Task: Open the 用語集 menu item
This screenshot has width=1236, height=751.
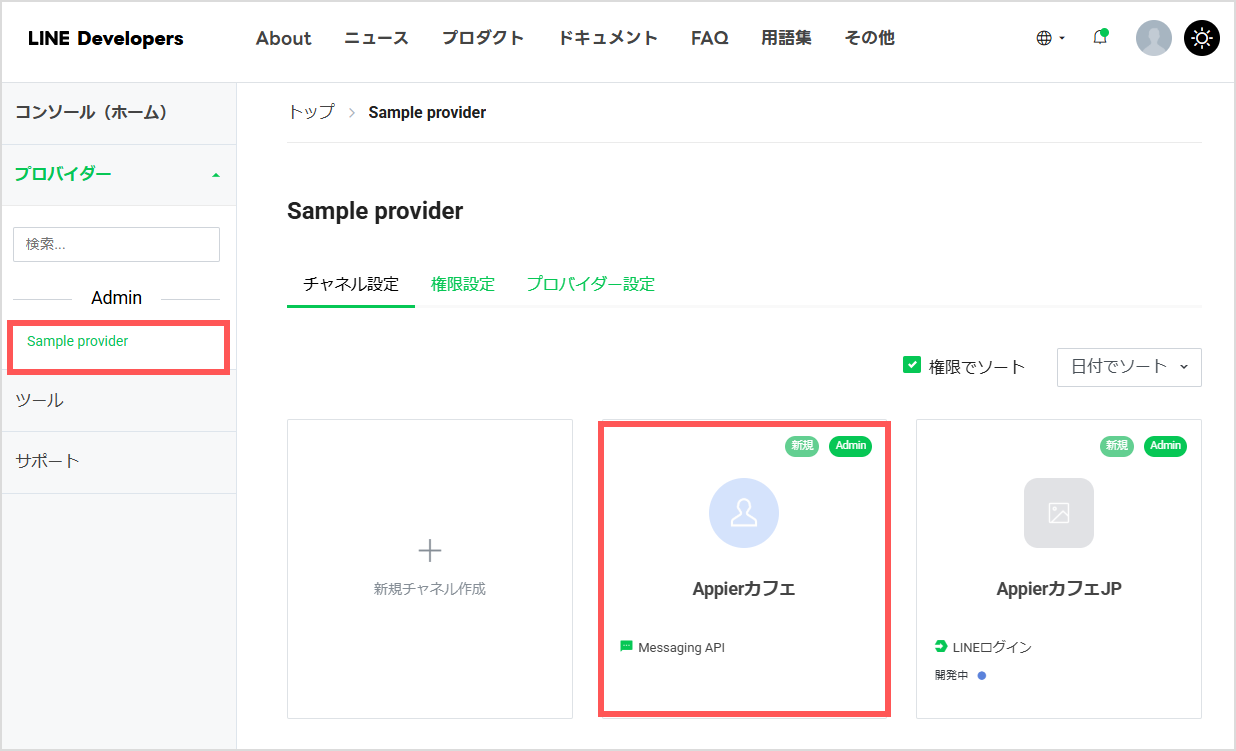Action: pos(786,38)
